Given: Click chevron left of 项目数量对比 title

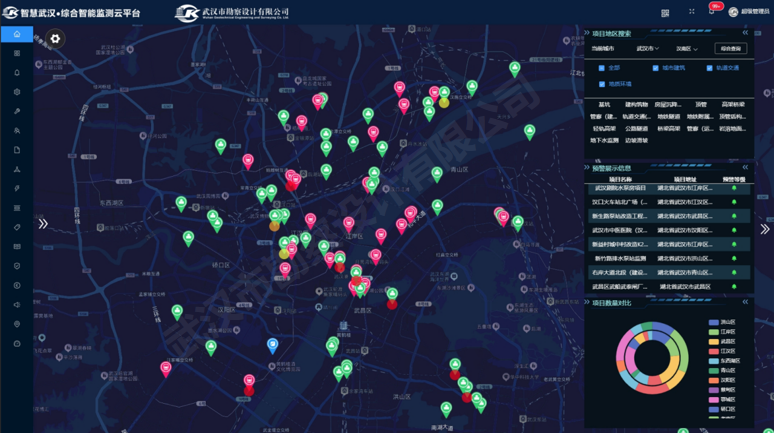Looking at the screenshot, I should point(587,302).
